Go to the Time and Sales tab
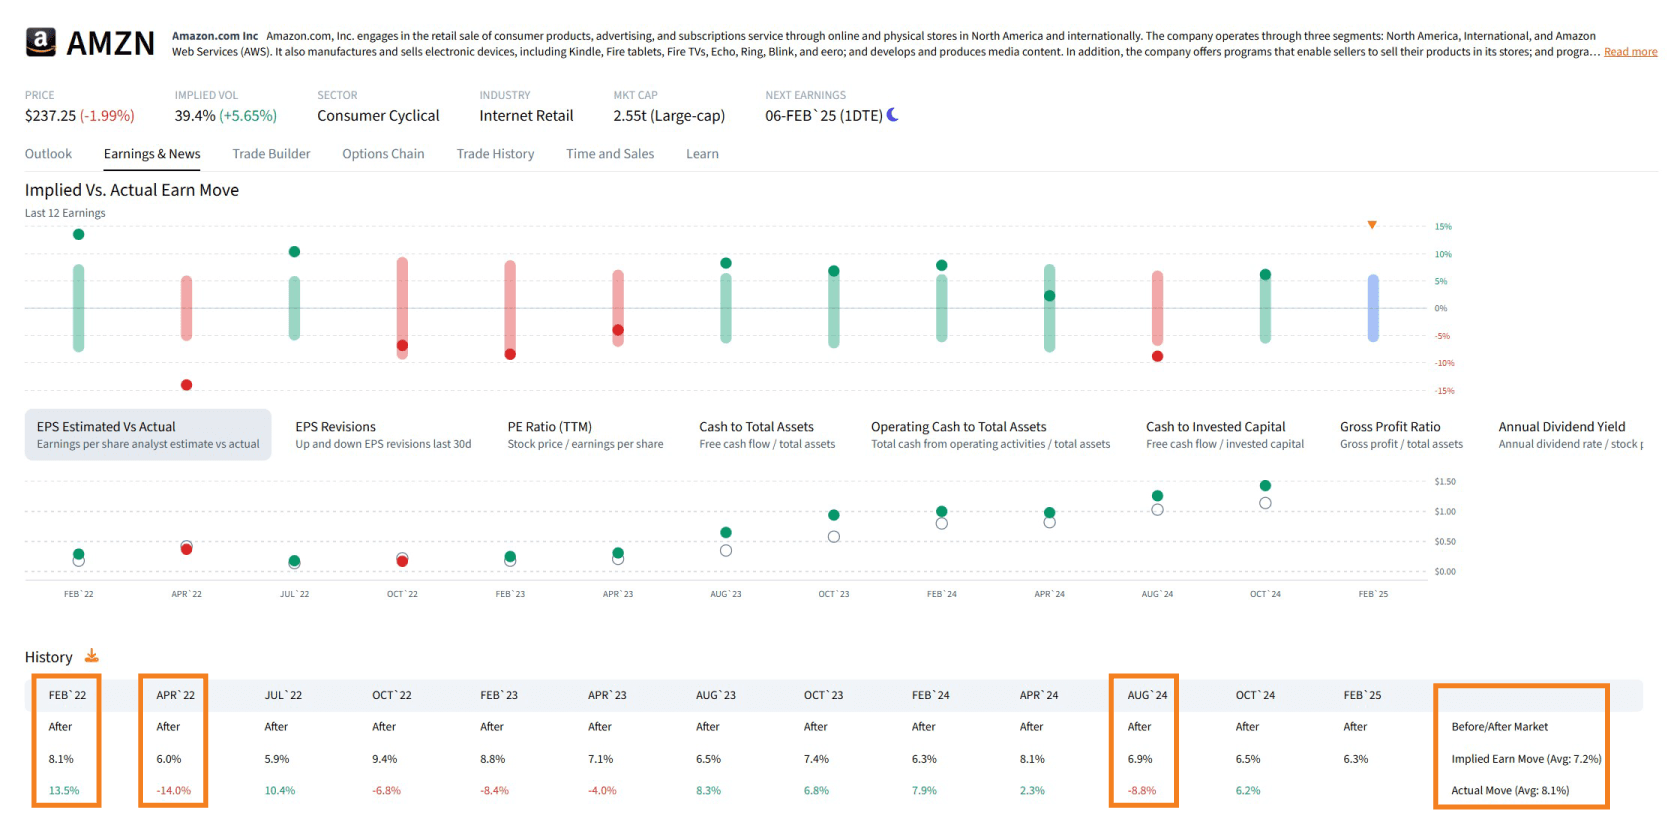 point(610,154)
